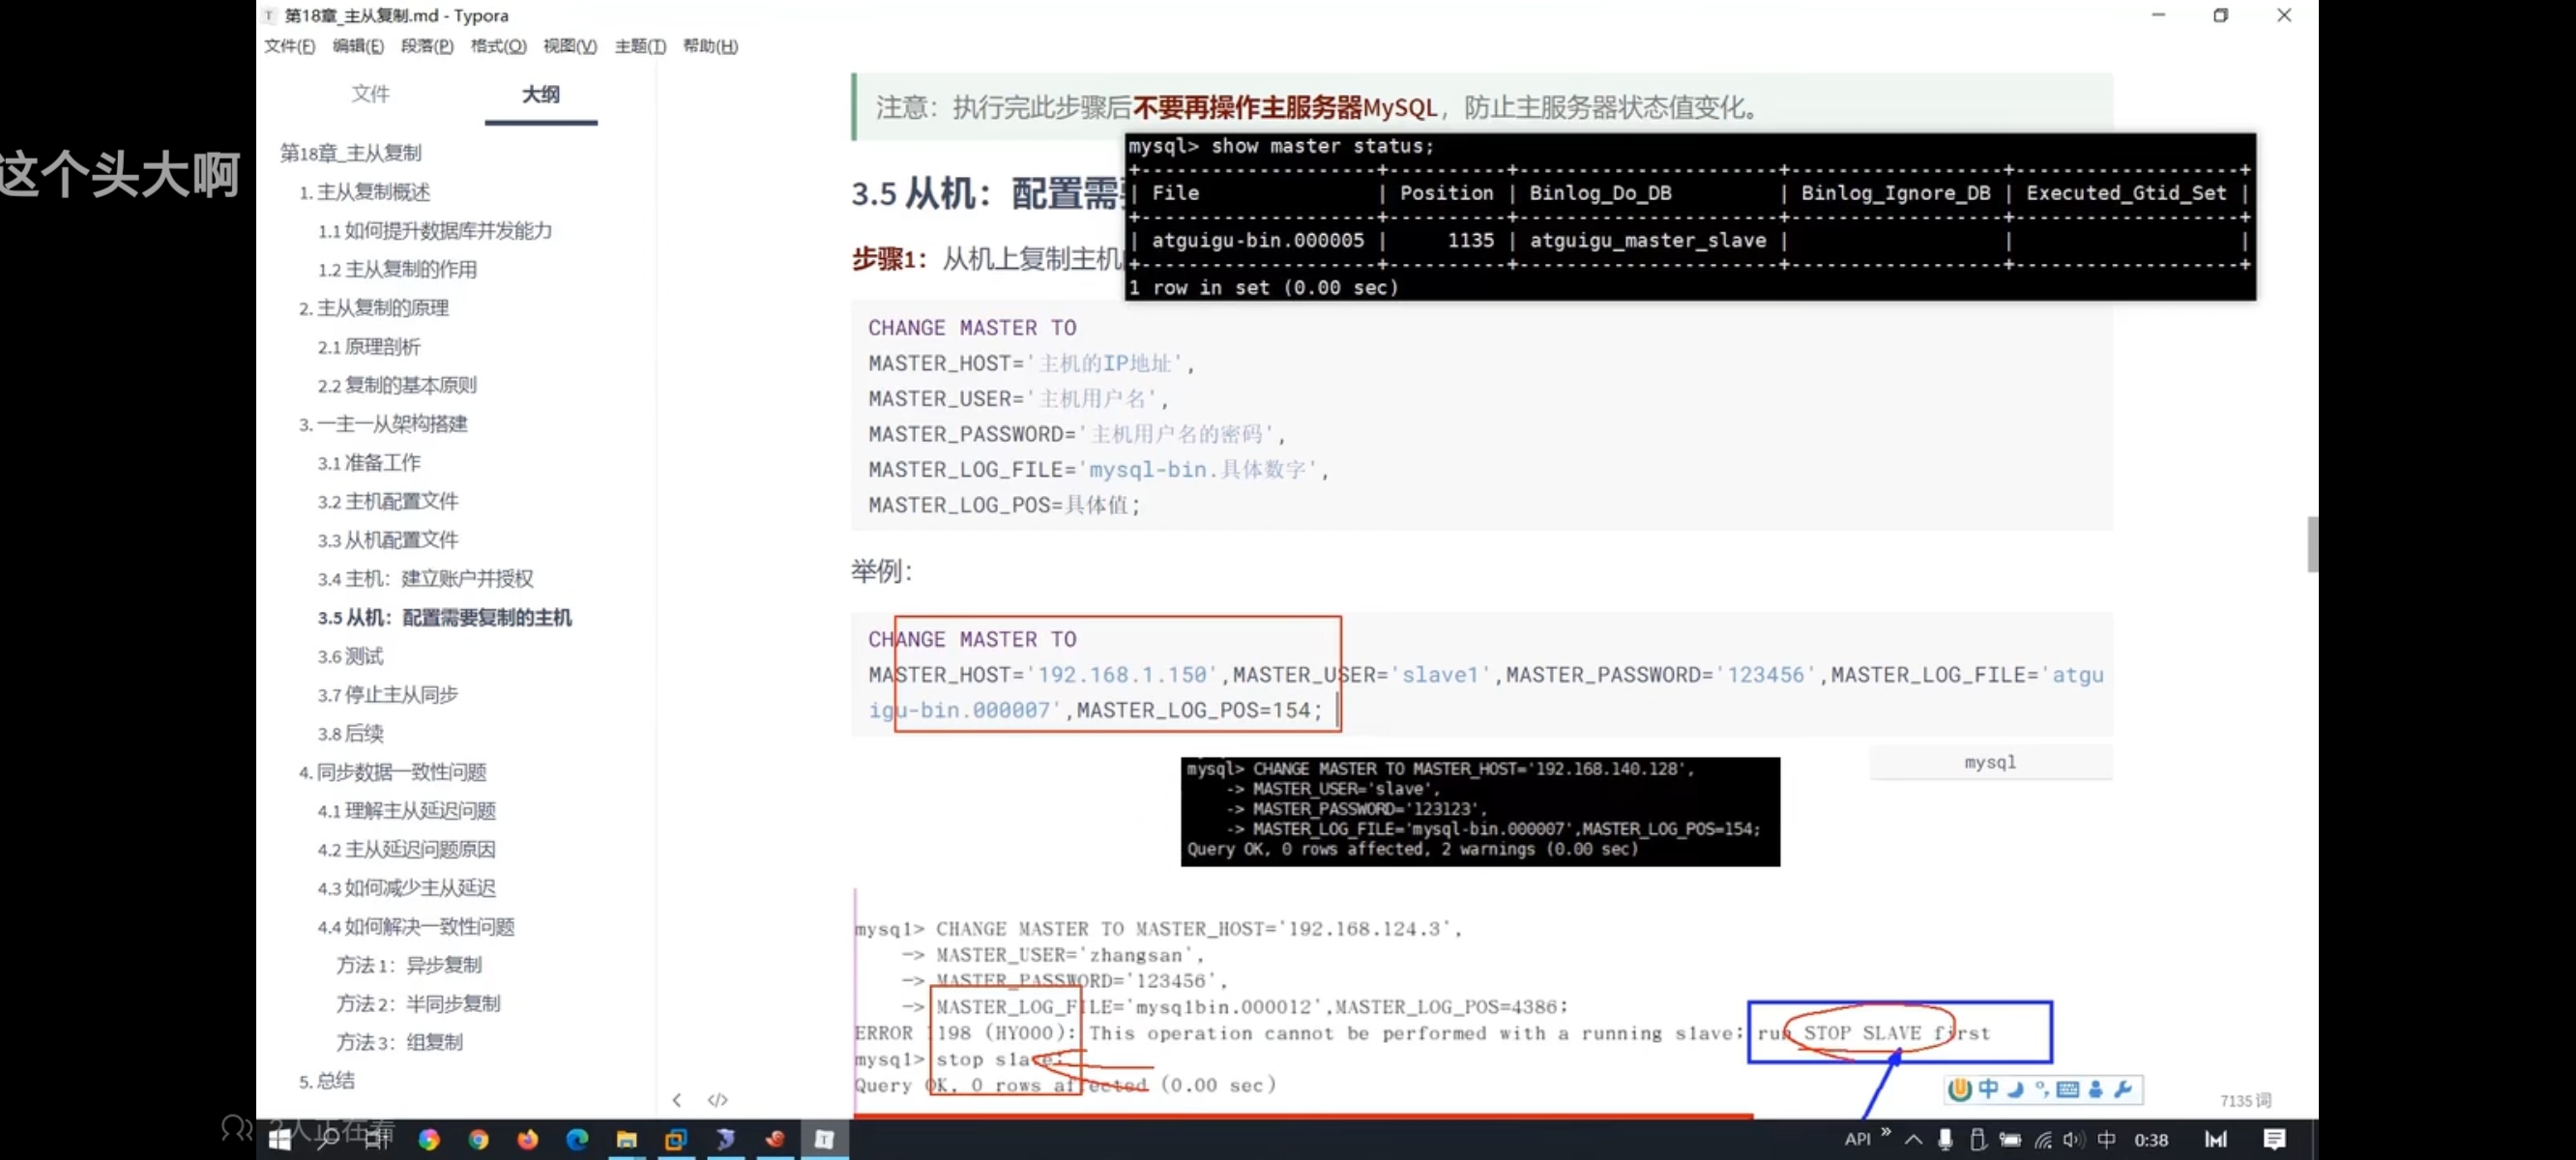The height and width of the screenshot is (1160, 2576).
Task: Launch the colorful pinwheel browser icon
Action: point(429,1139)
